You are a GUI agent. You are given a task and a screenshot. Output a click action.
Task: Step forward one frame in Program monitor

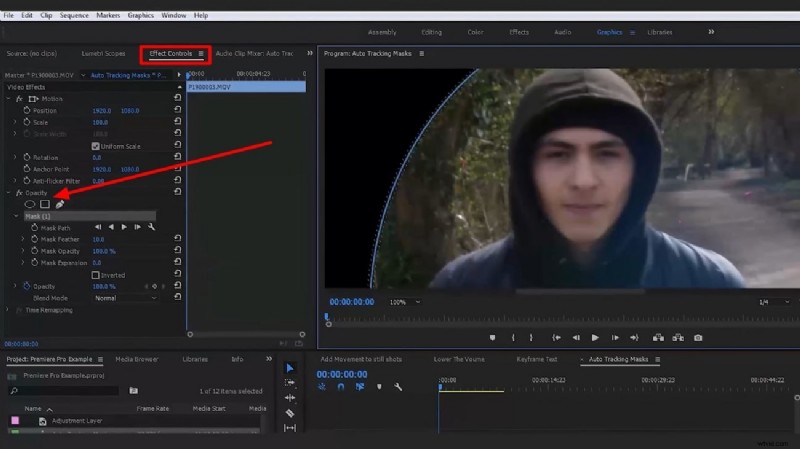click(x=615, y=338)
